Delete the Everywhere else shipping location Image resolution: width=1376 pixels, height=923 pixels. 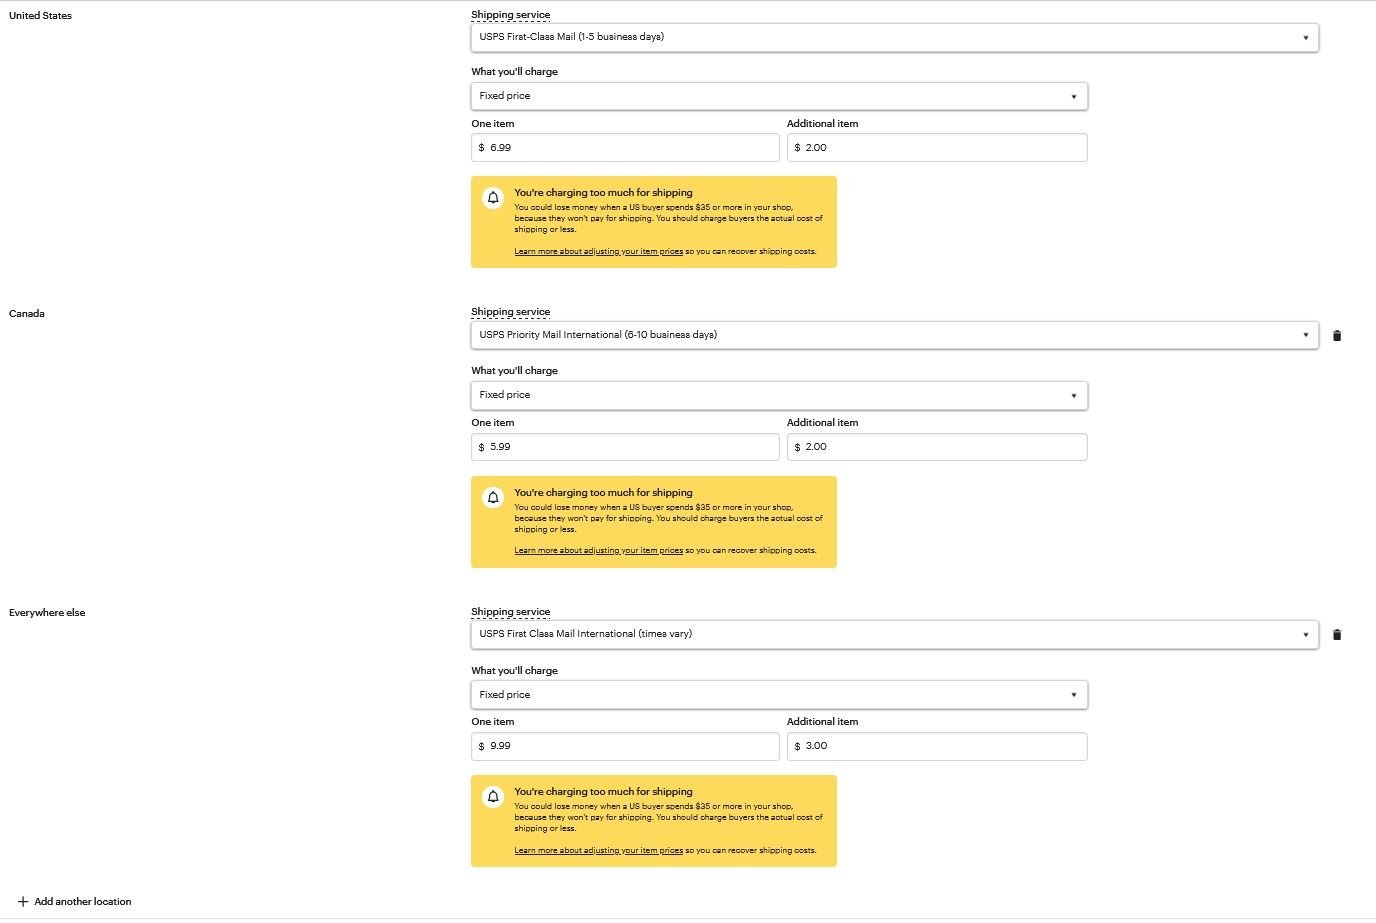(1337, 635)
